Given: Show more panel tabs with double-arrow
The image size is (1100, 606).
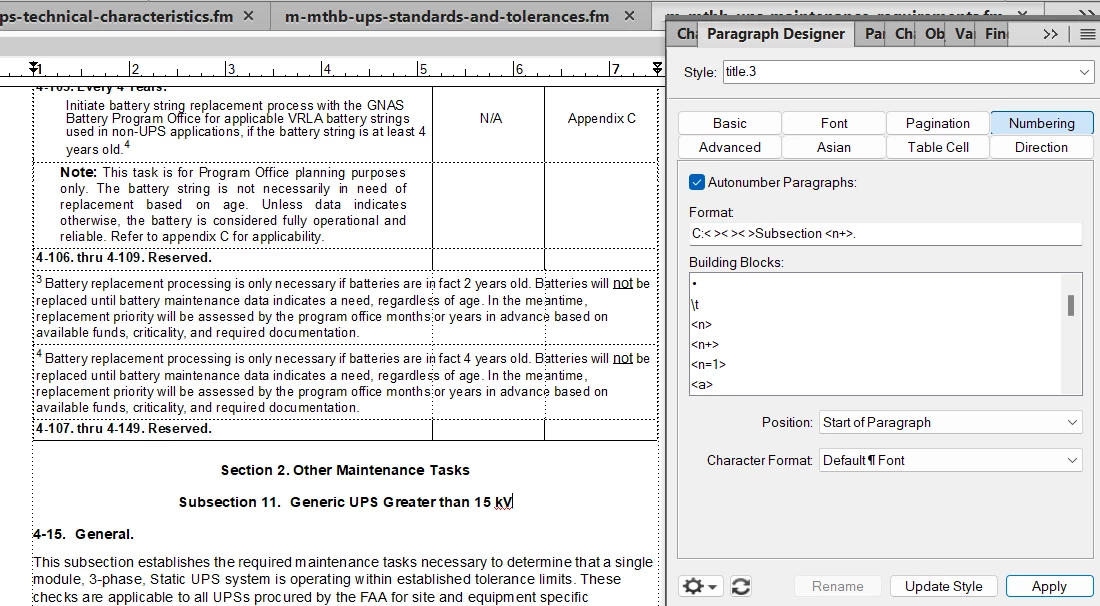Looking at the screenshot, I should click(x=1050, y=34).
